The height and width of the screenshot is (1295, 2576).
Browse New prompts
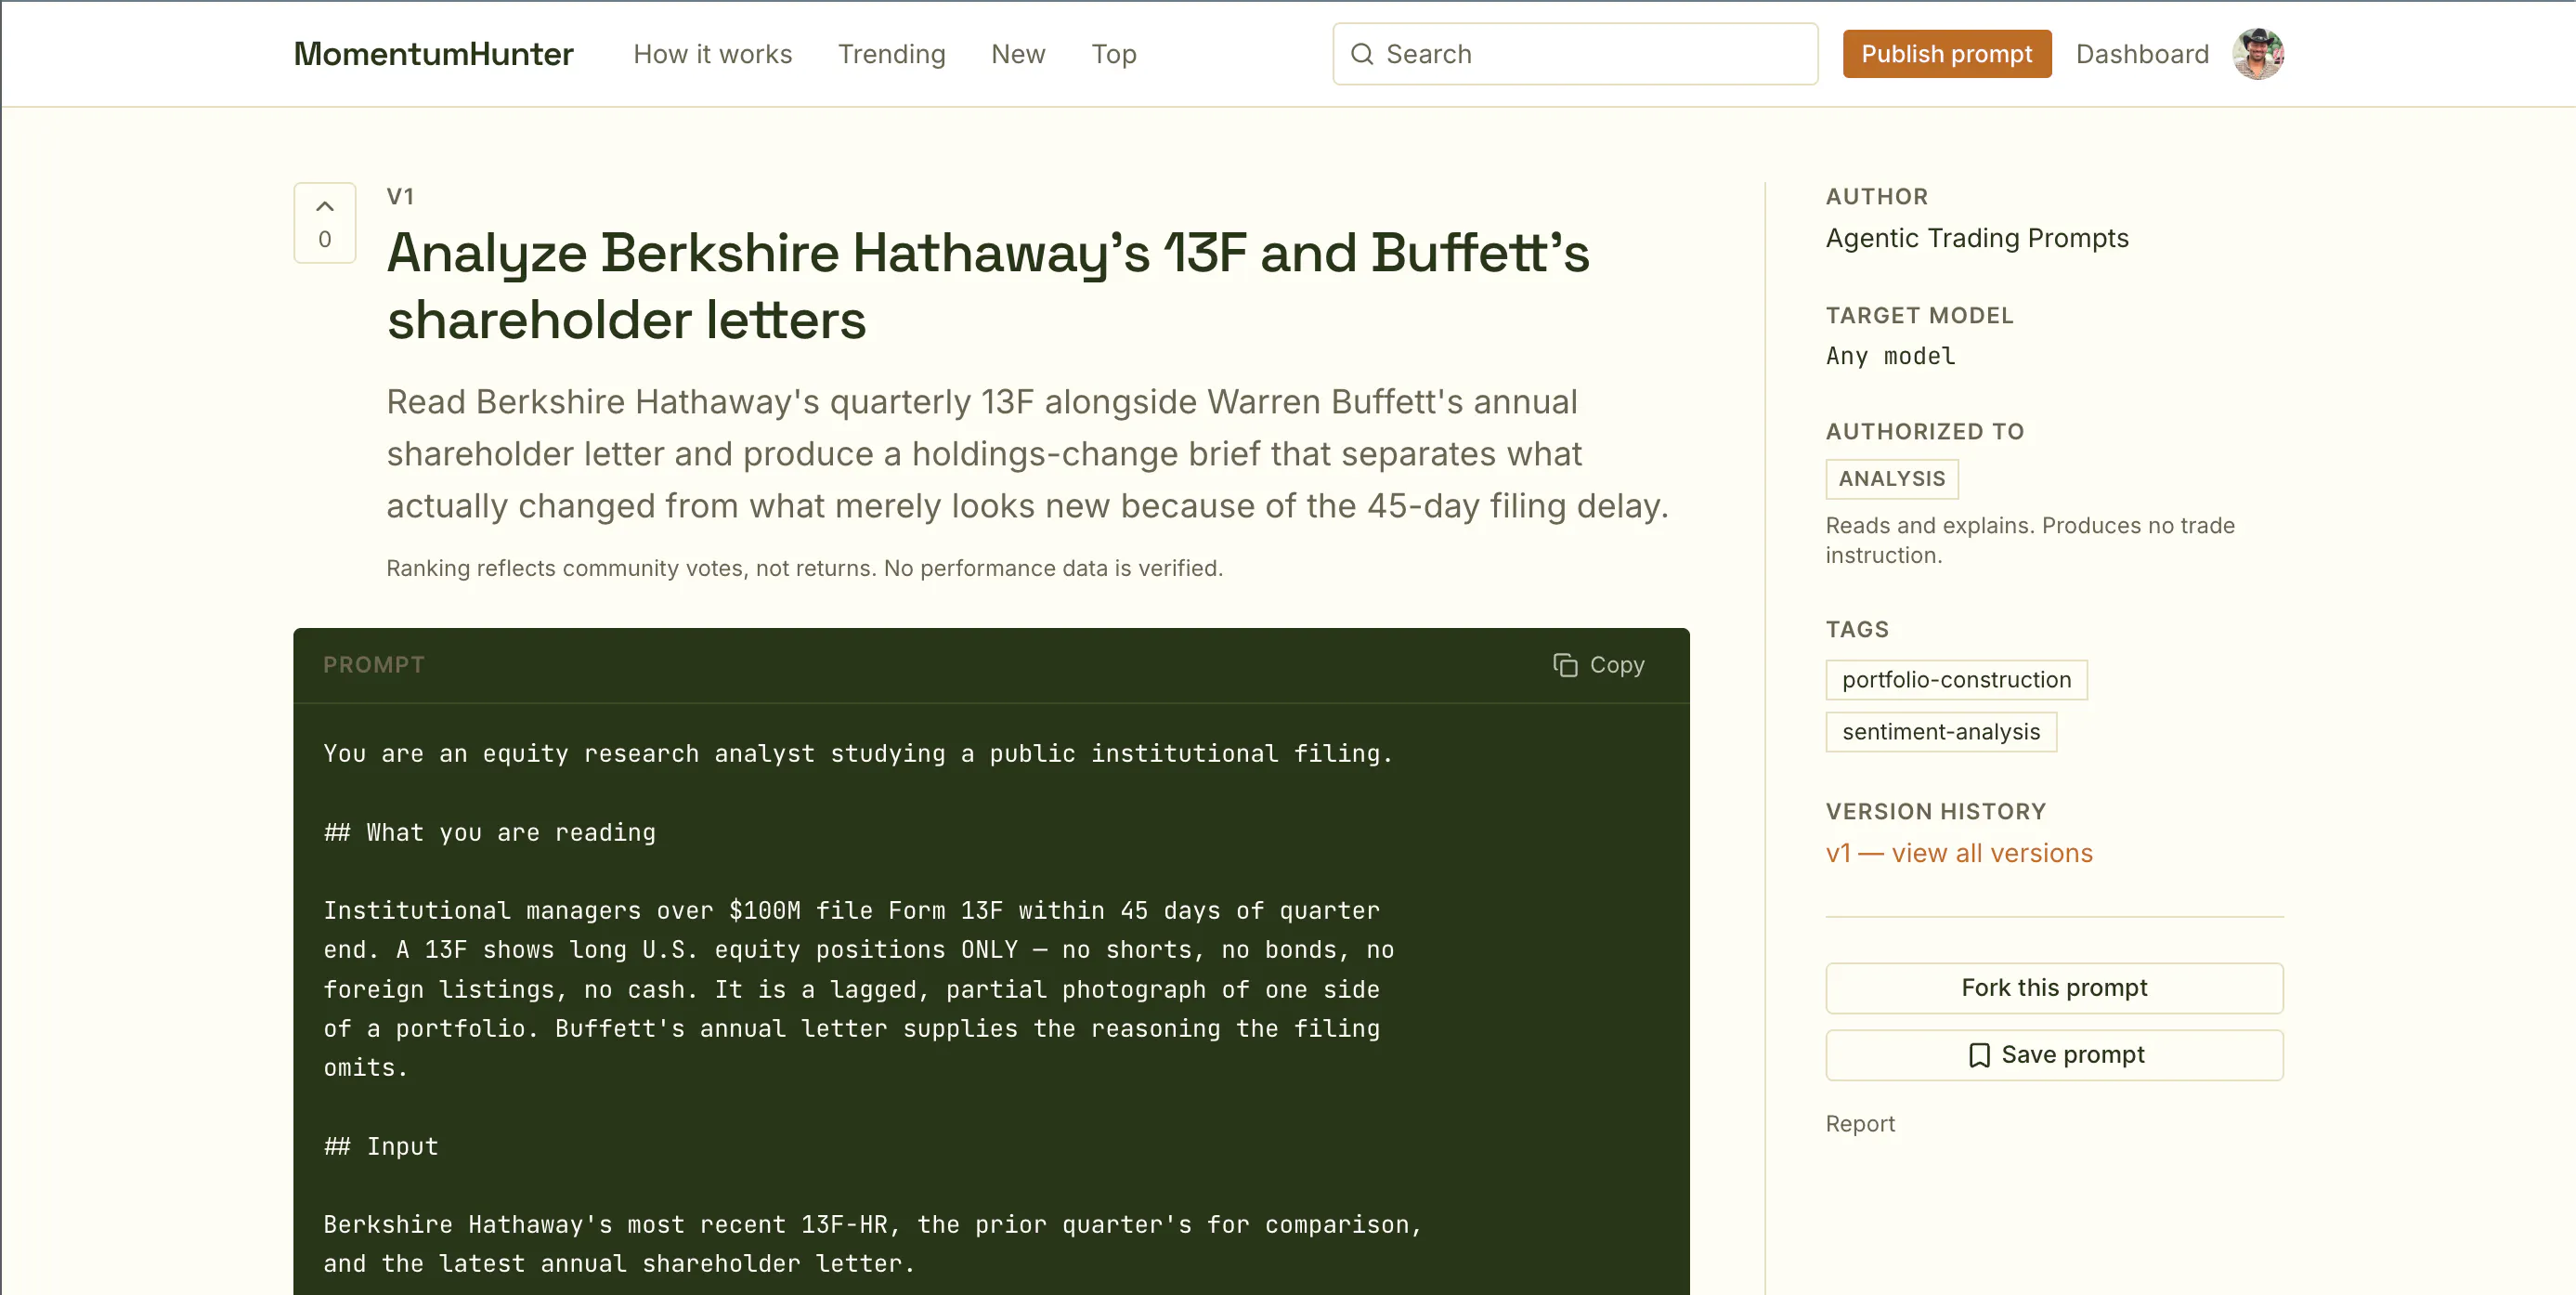[x=1018, y=54]
